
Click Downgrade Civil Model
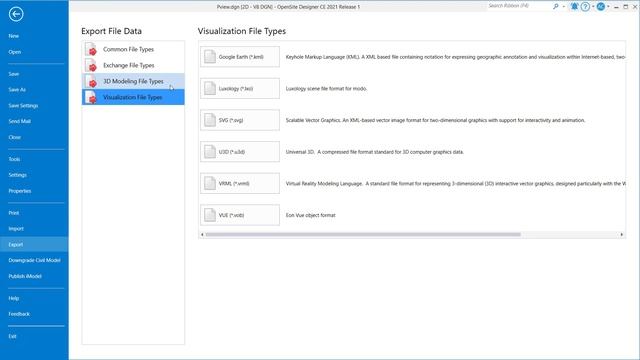(34, 260)
